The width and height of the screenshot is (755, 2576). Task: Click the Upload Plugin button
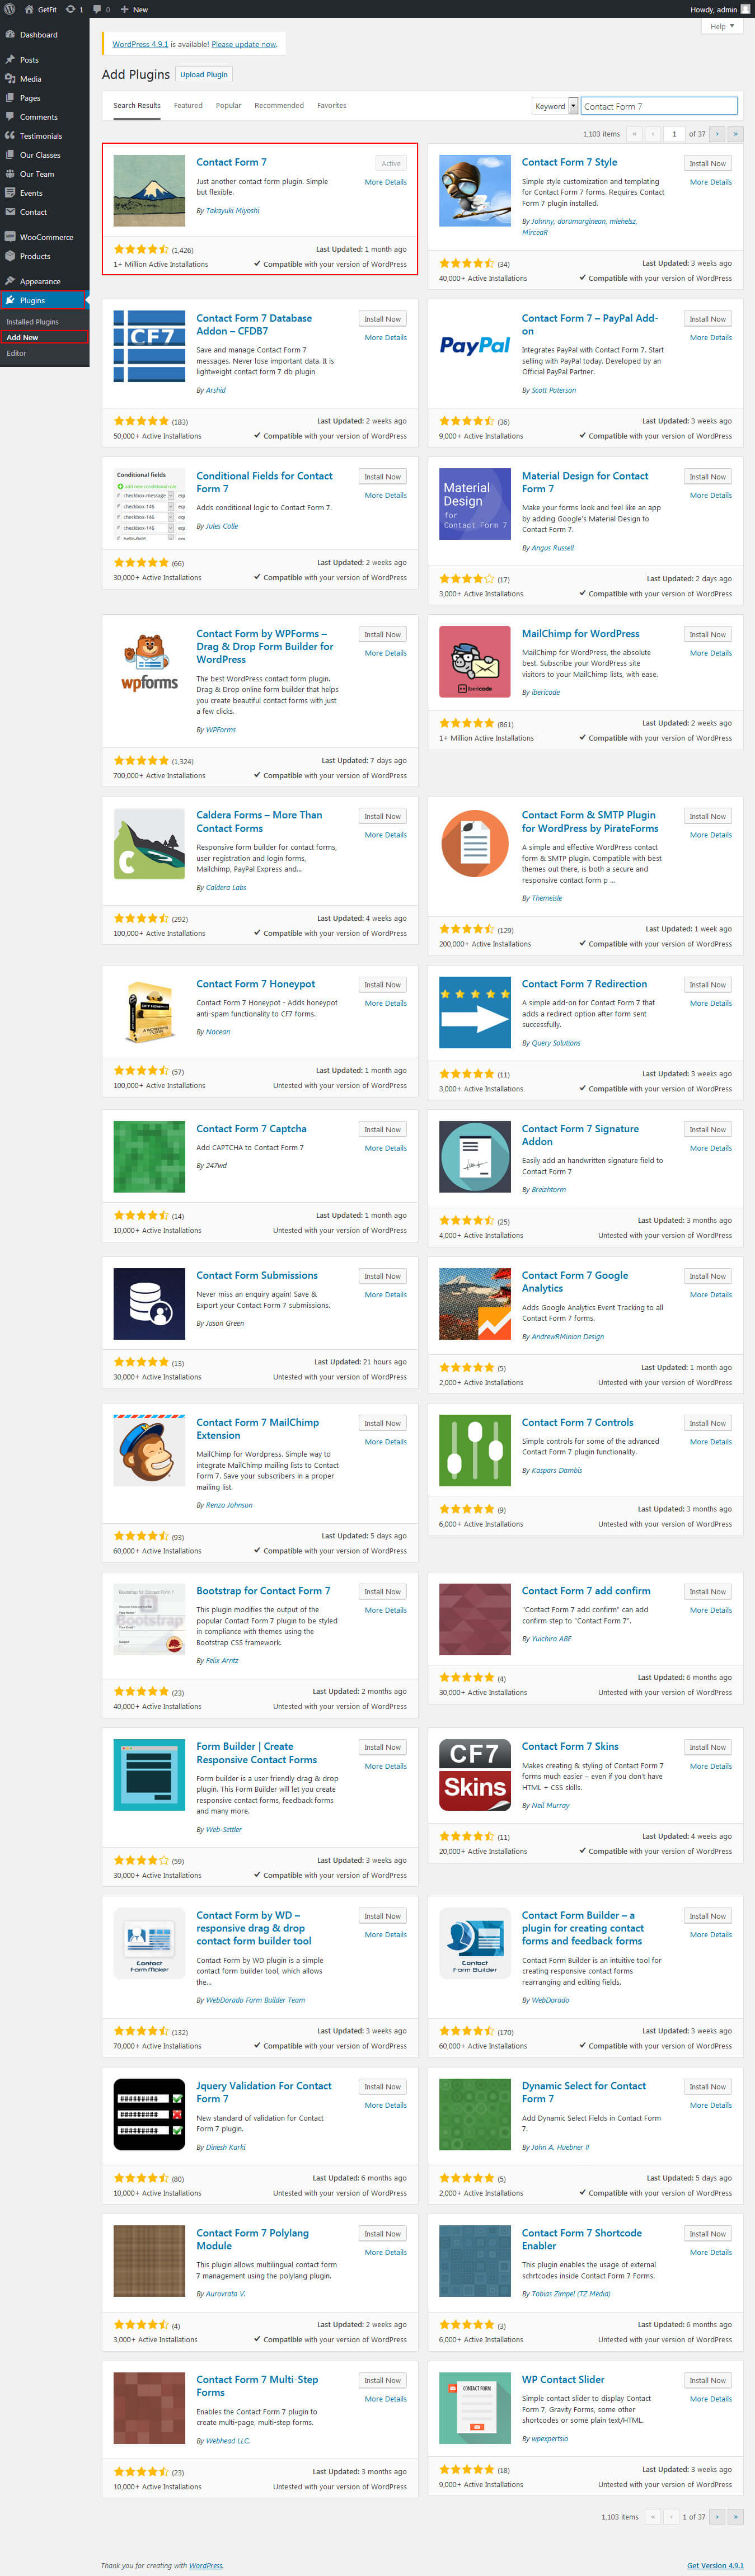[204, 74]
